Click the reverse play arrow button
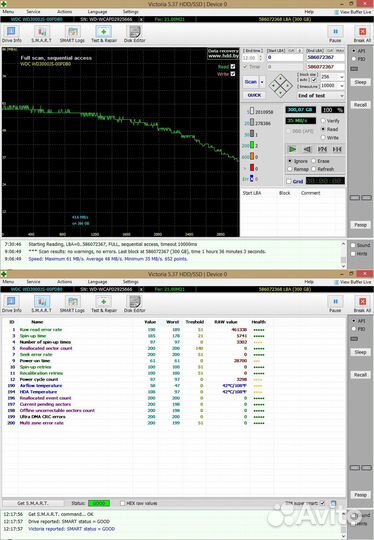374x540 pixels. [x=308, y=149]
